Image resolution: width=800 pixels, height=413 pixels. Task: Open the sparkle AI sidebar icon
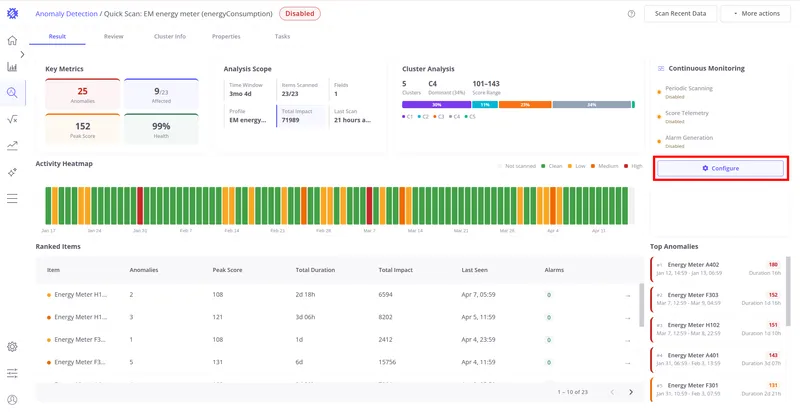click(12, 173)
